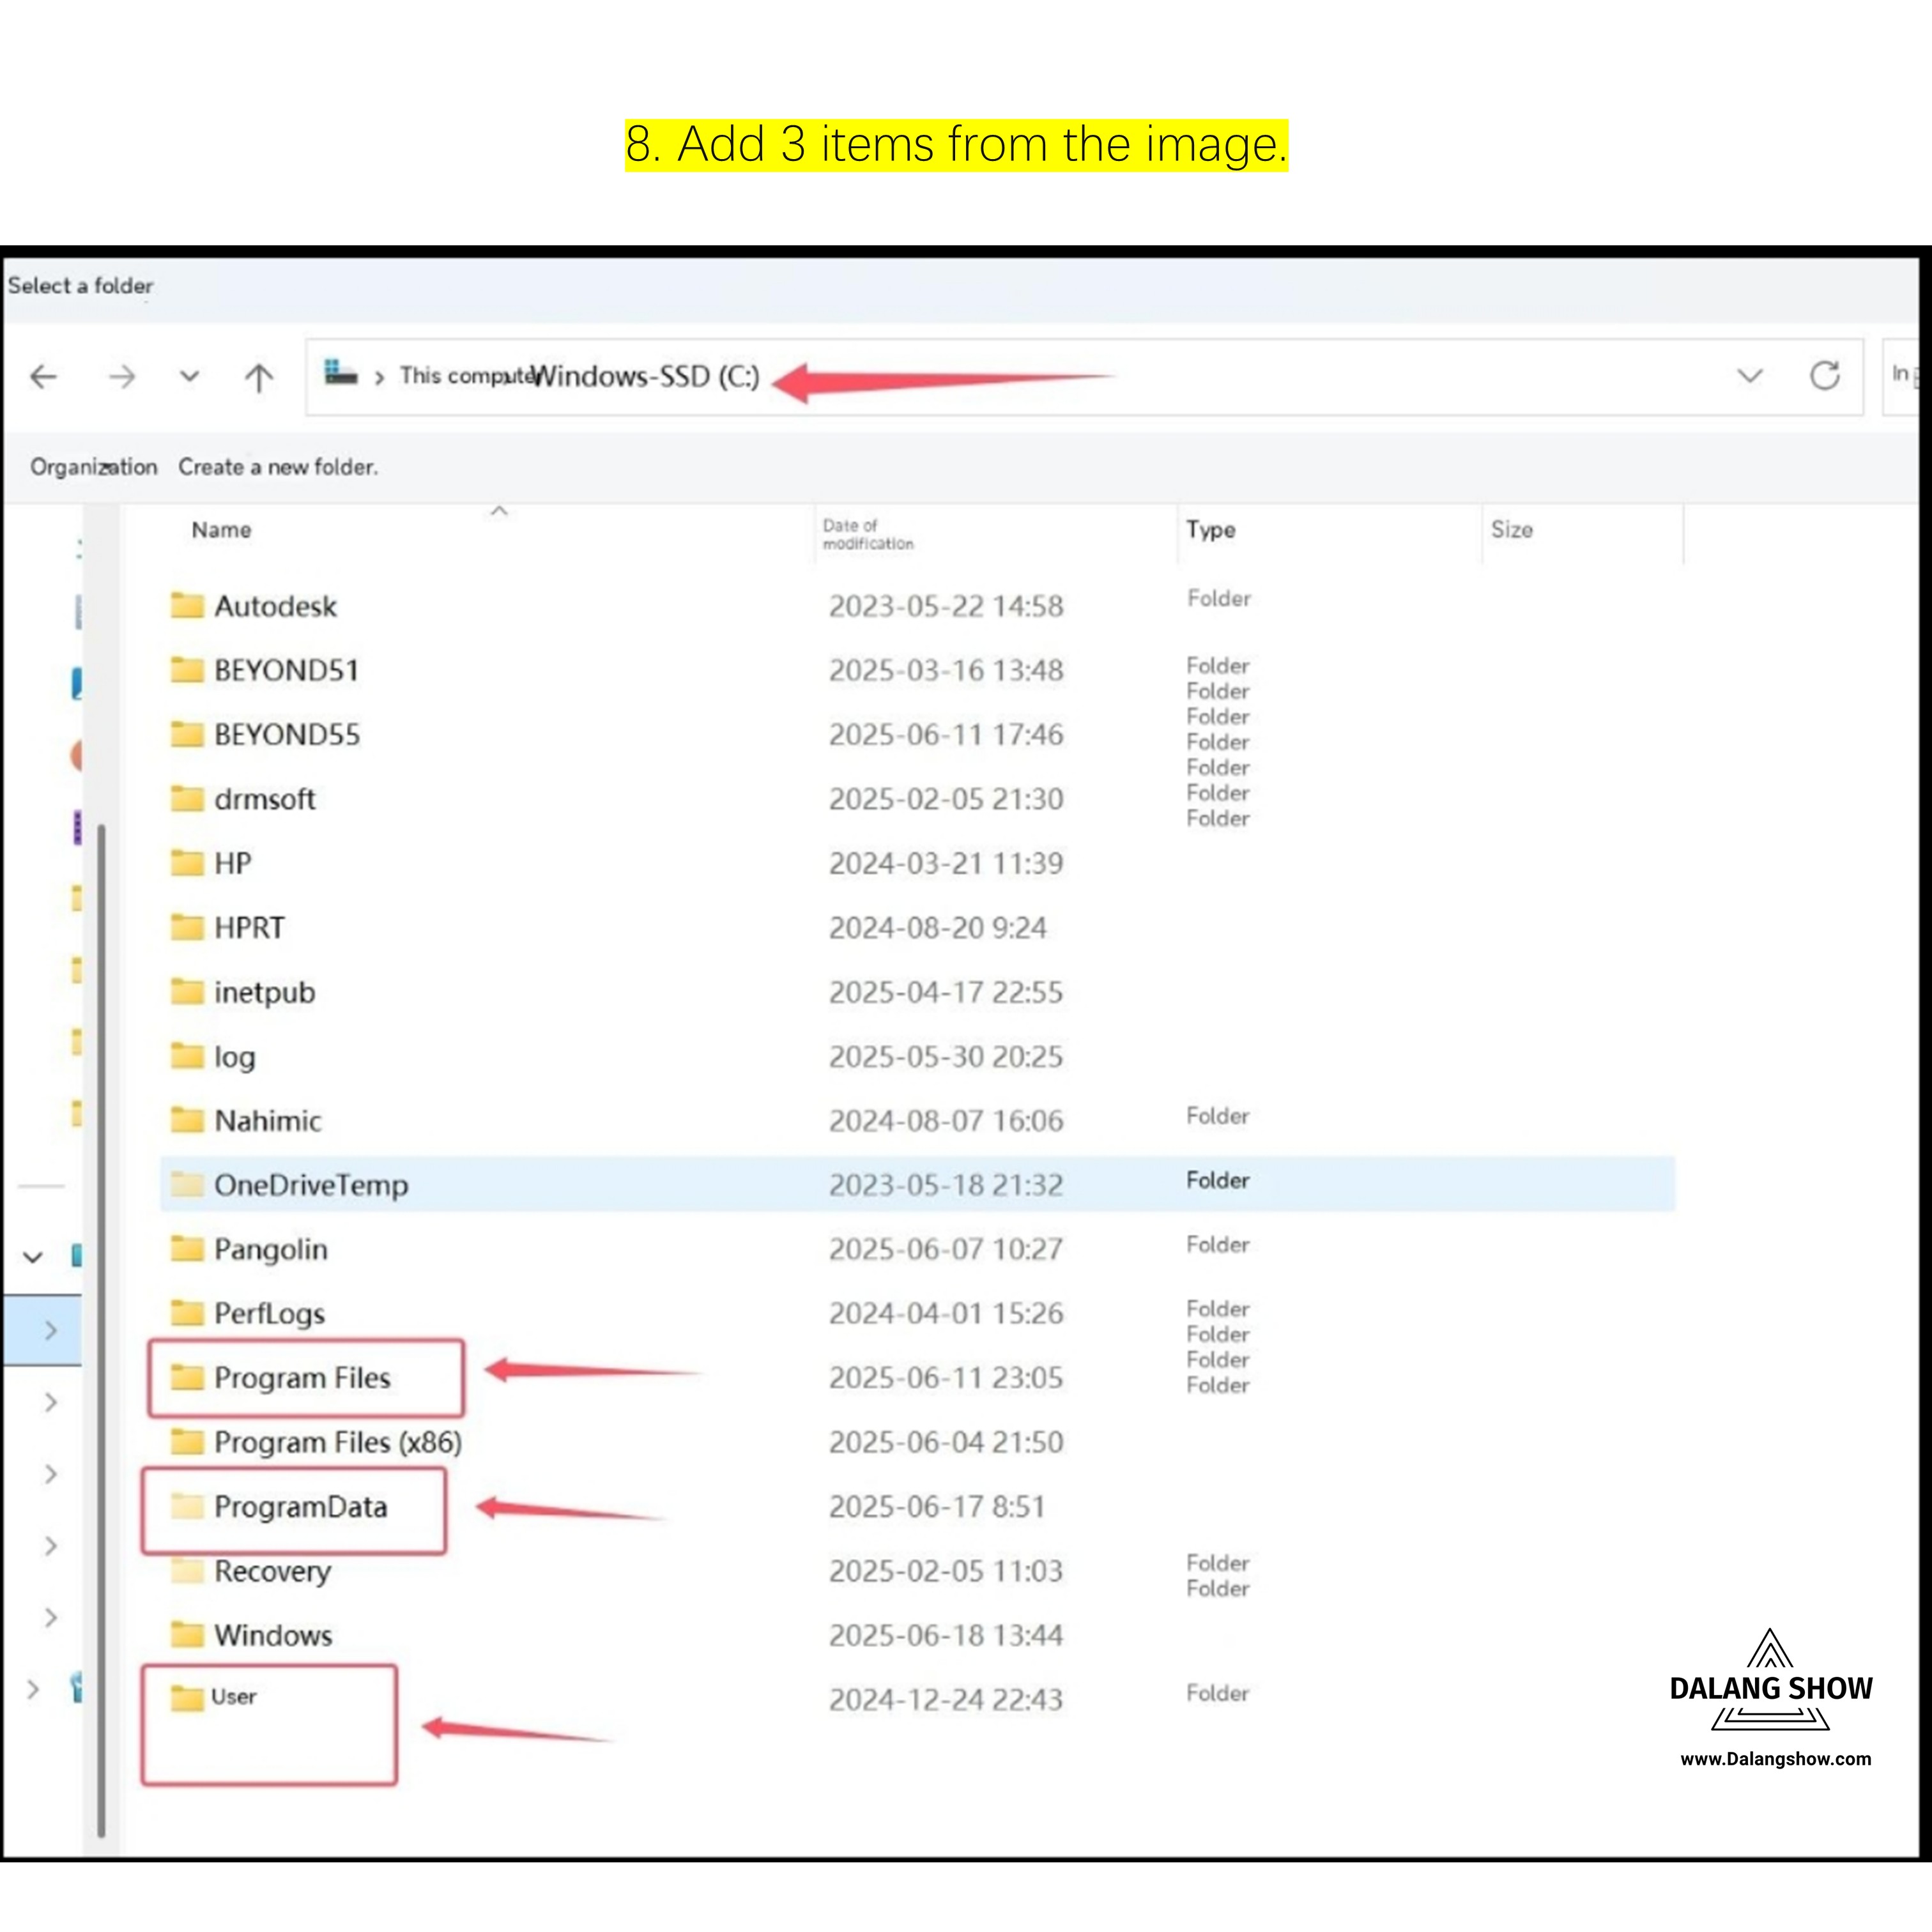Select the BEYOND55 folder icon
Viewport: 1932px width, 1932px height.
(187, 734)
